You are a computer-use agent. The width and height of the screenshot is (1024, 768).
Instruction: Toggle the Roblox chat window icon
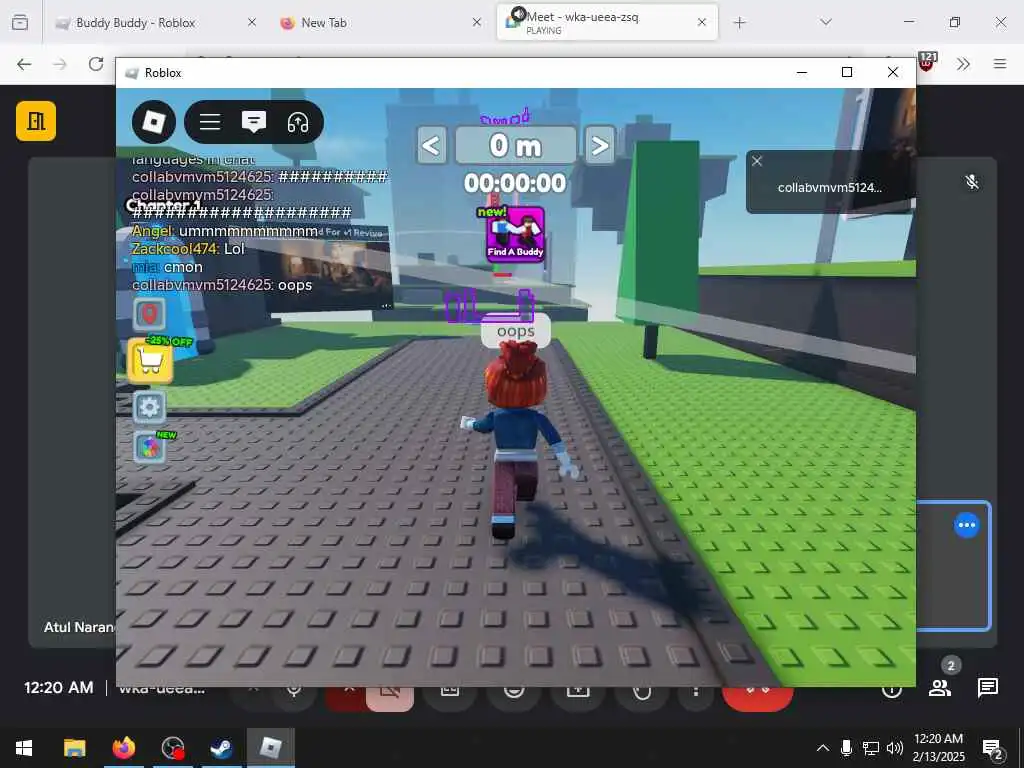click(253, 122)
